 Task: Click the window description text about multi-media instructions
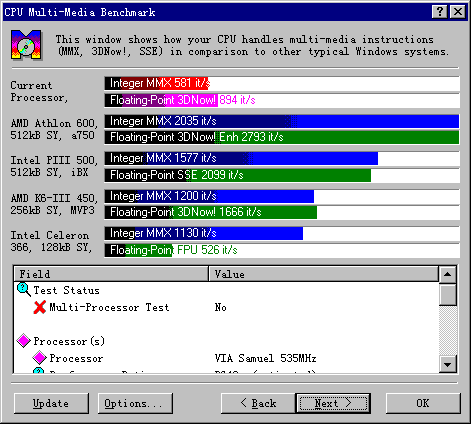pyautogui.click(x=252, y=46)
